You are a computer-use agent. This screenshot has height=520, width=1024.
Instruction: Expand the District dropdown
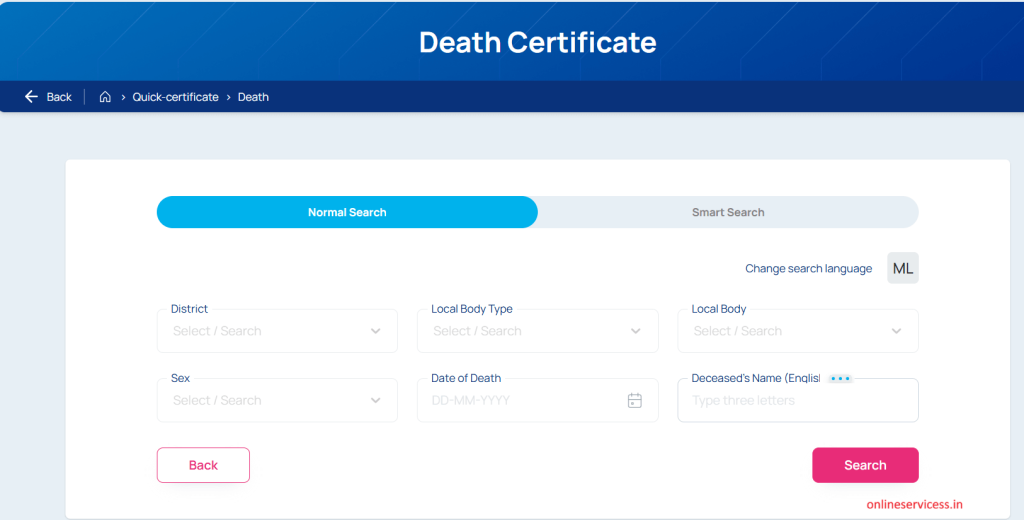277,331
